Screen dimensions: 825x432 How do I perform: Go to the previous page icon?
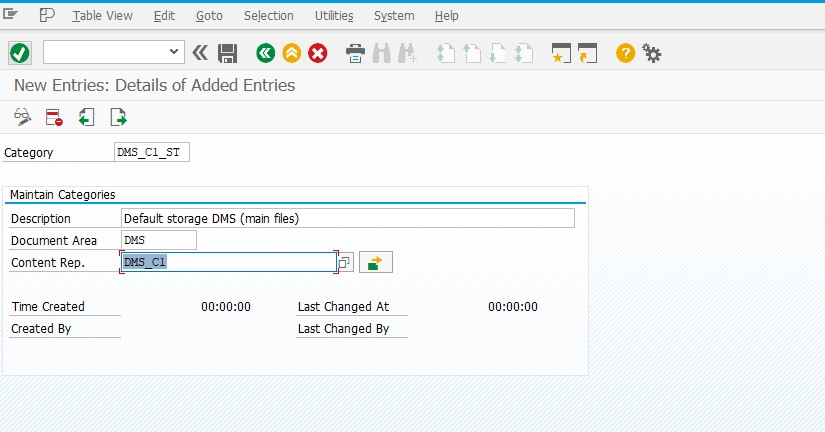471,53
